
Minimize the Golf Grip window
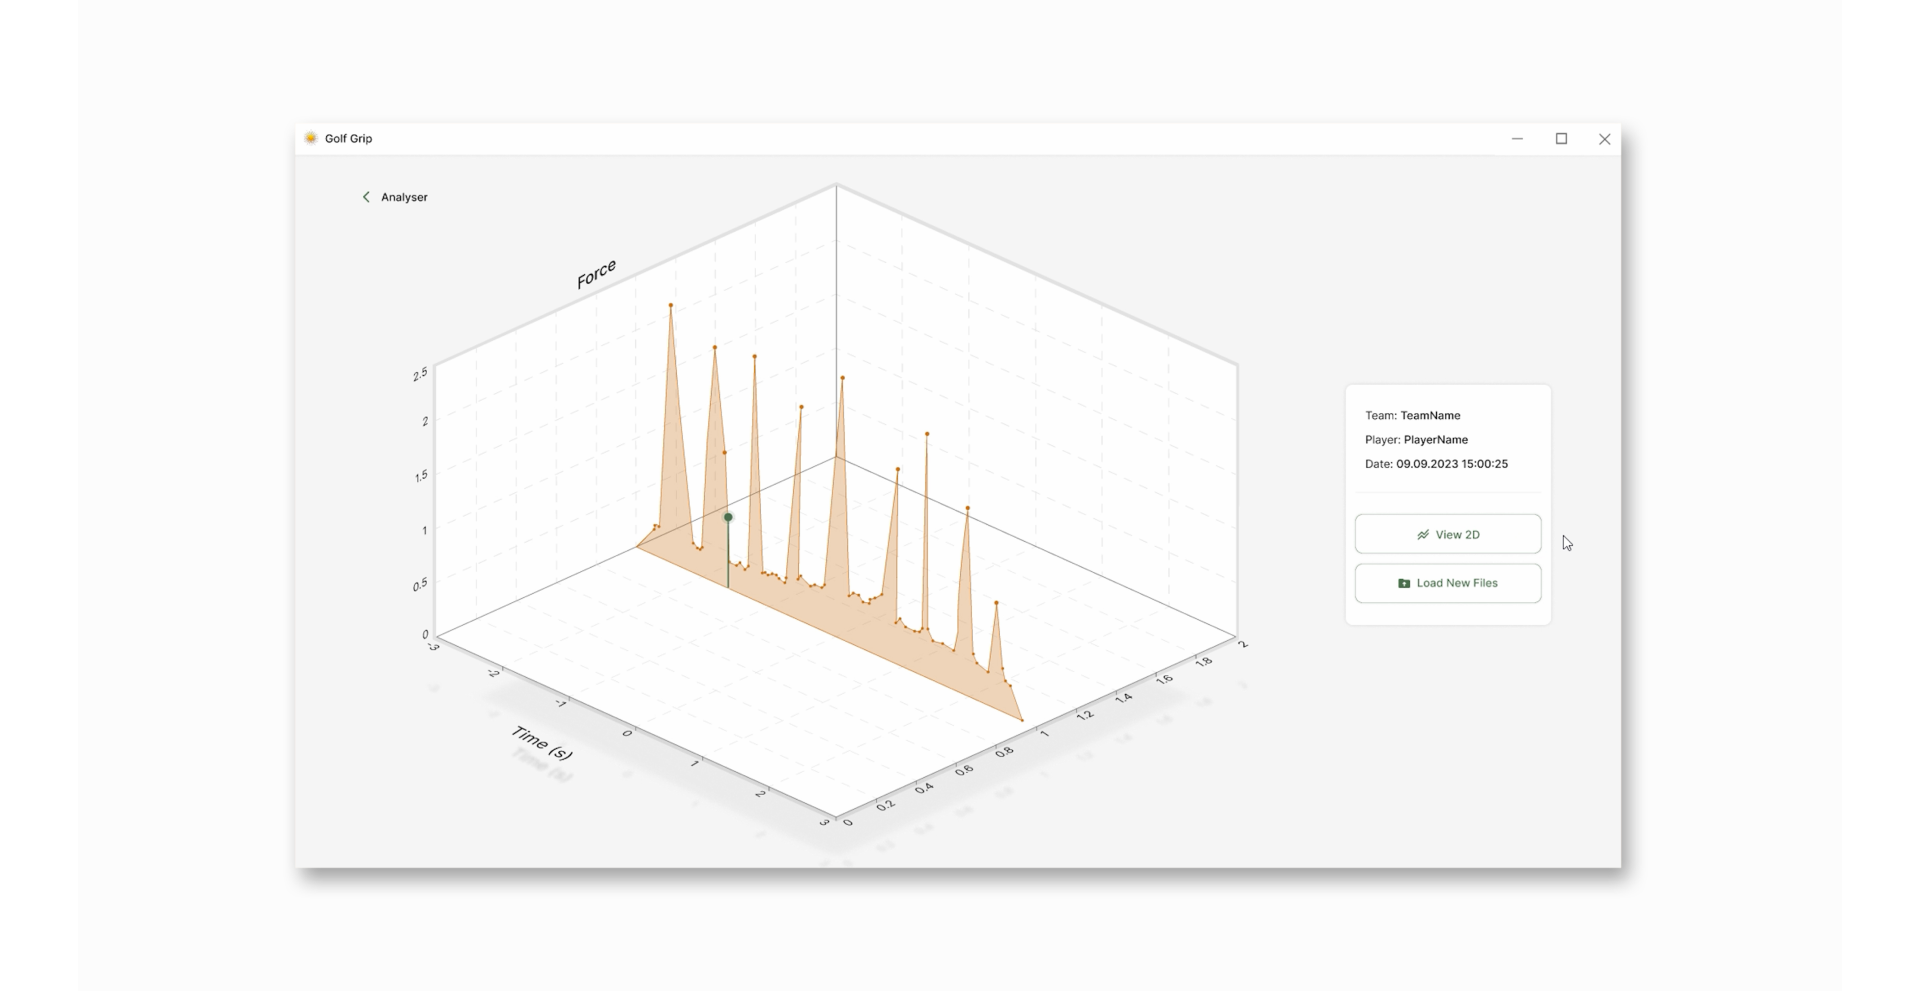[x=1517, y=139]
